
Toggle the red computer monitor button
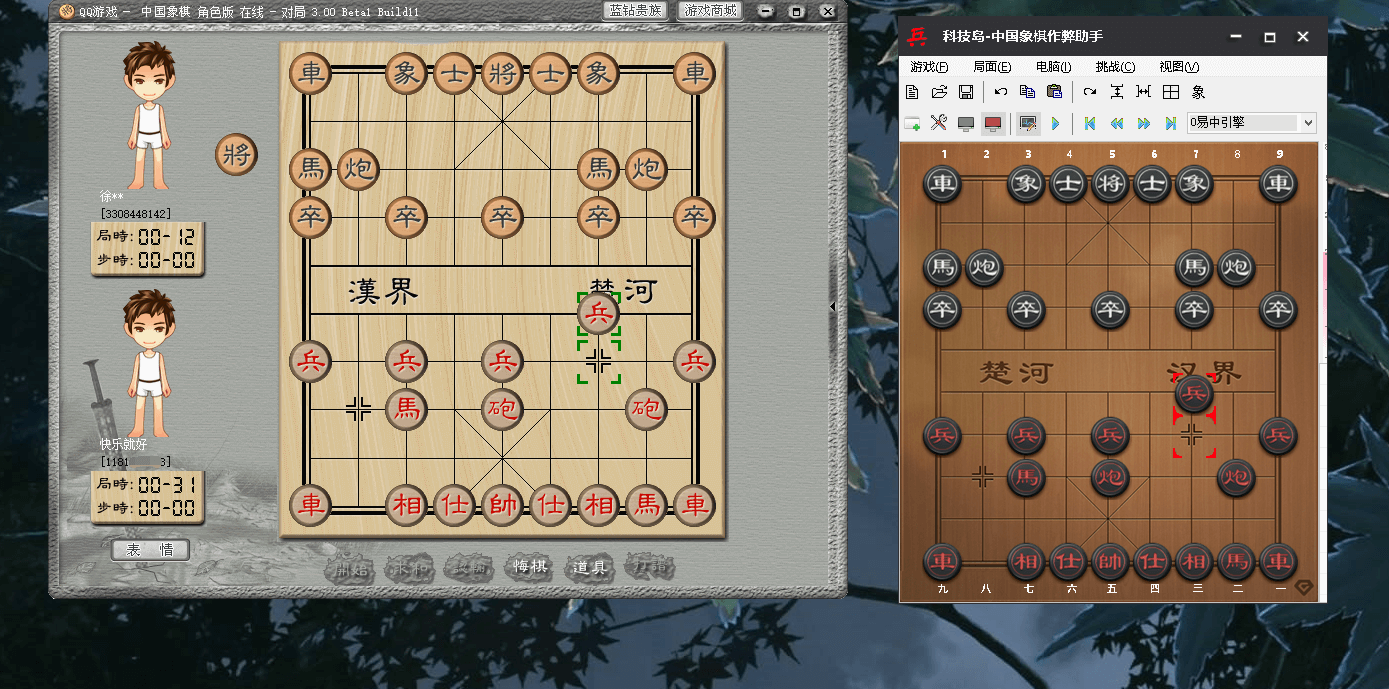(992, 123)
